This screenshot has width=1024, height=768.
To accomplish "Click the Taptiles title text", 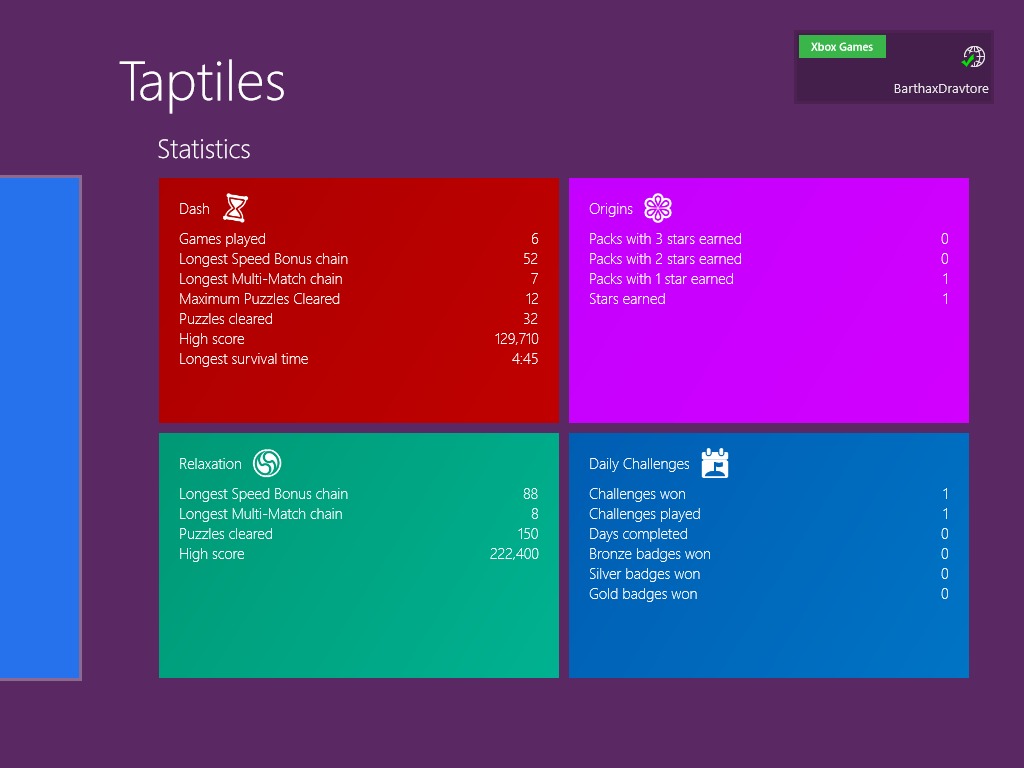I will [x=202, y=82].
